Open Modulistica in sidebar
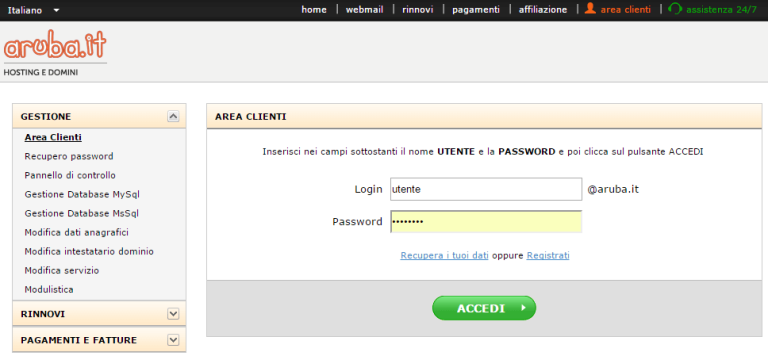Viewport: 768px width, 360px height. point(49,289)
